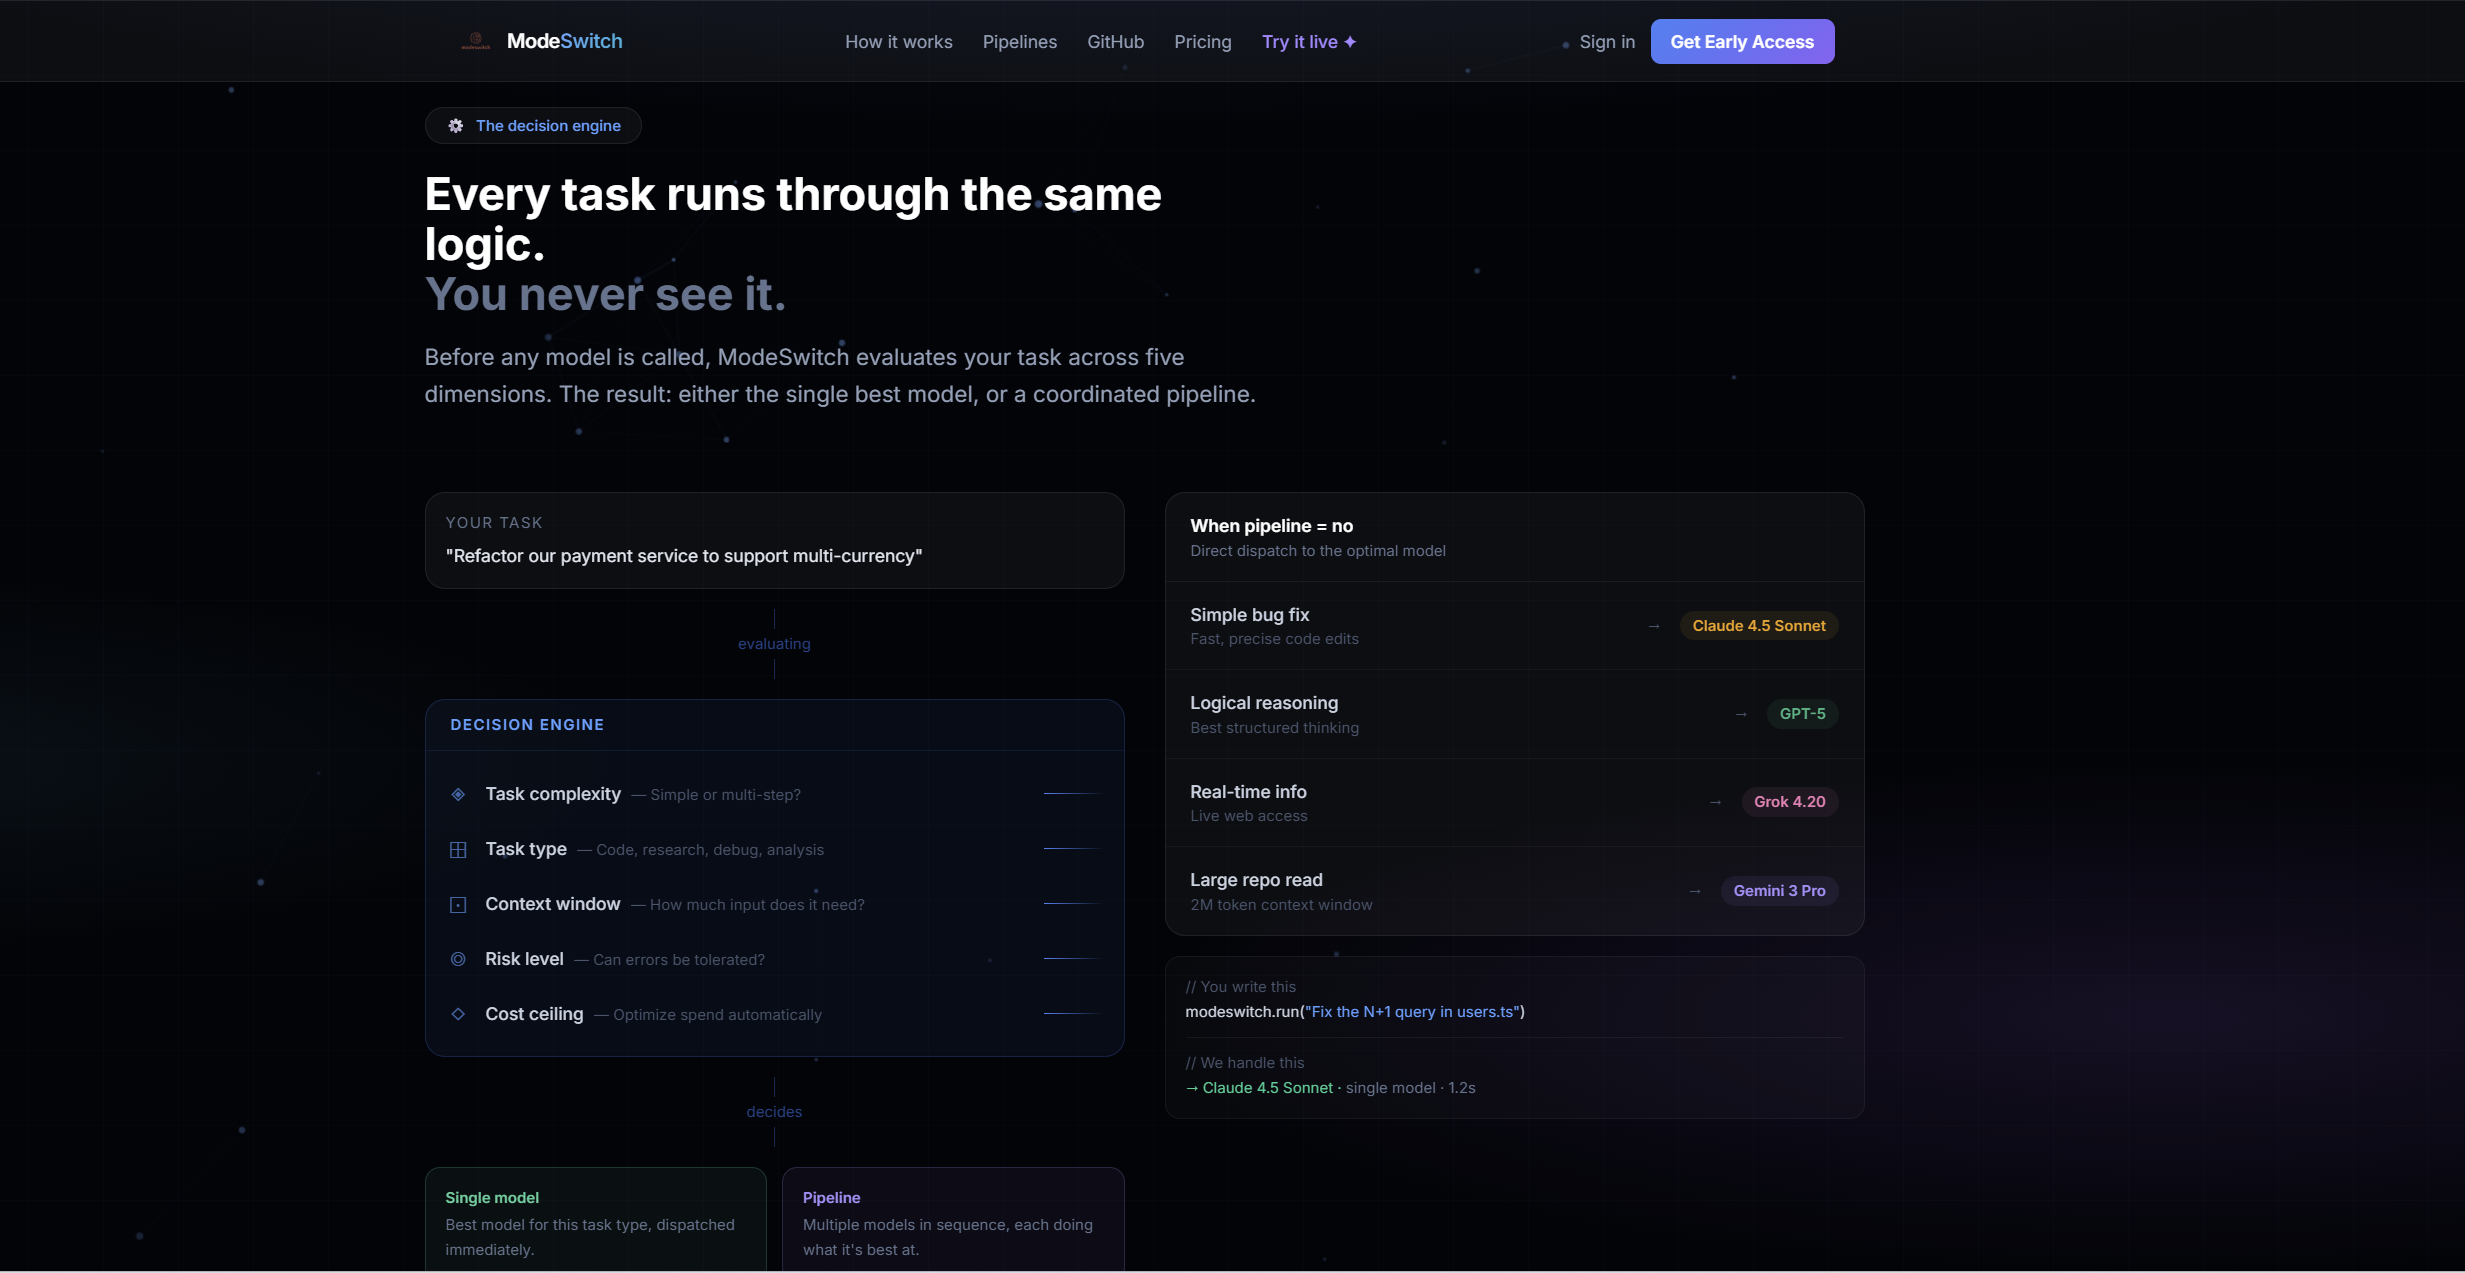Go to the Pipelines nav item
Screen dimensions: 2465x1273
pyautogui.click(x=1019, y=42)
